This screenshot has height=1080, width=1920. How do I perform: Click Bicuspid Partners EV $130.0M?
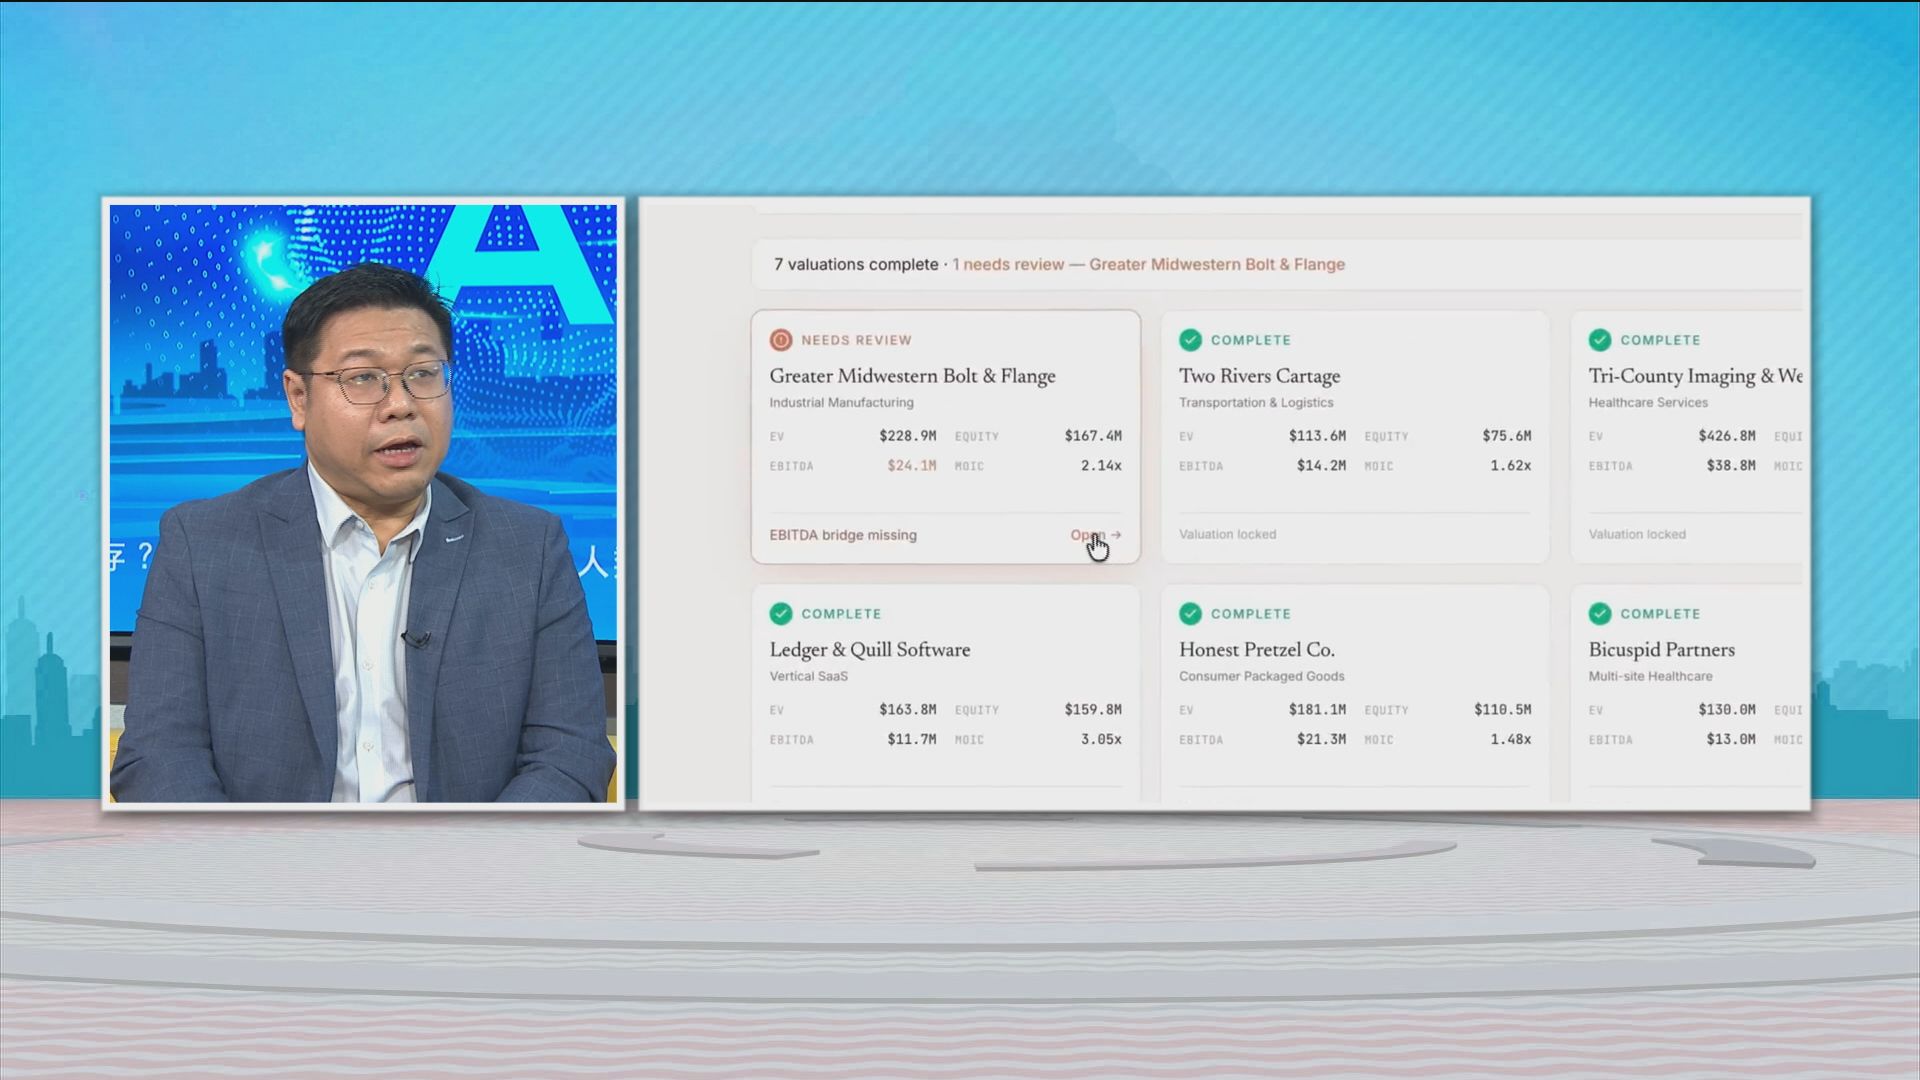1727,710
